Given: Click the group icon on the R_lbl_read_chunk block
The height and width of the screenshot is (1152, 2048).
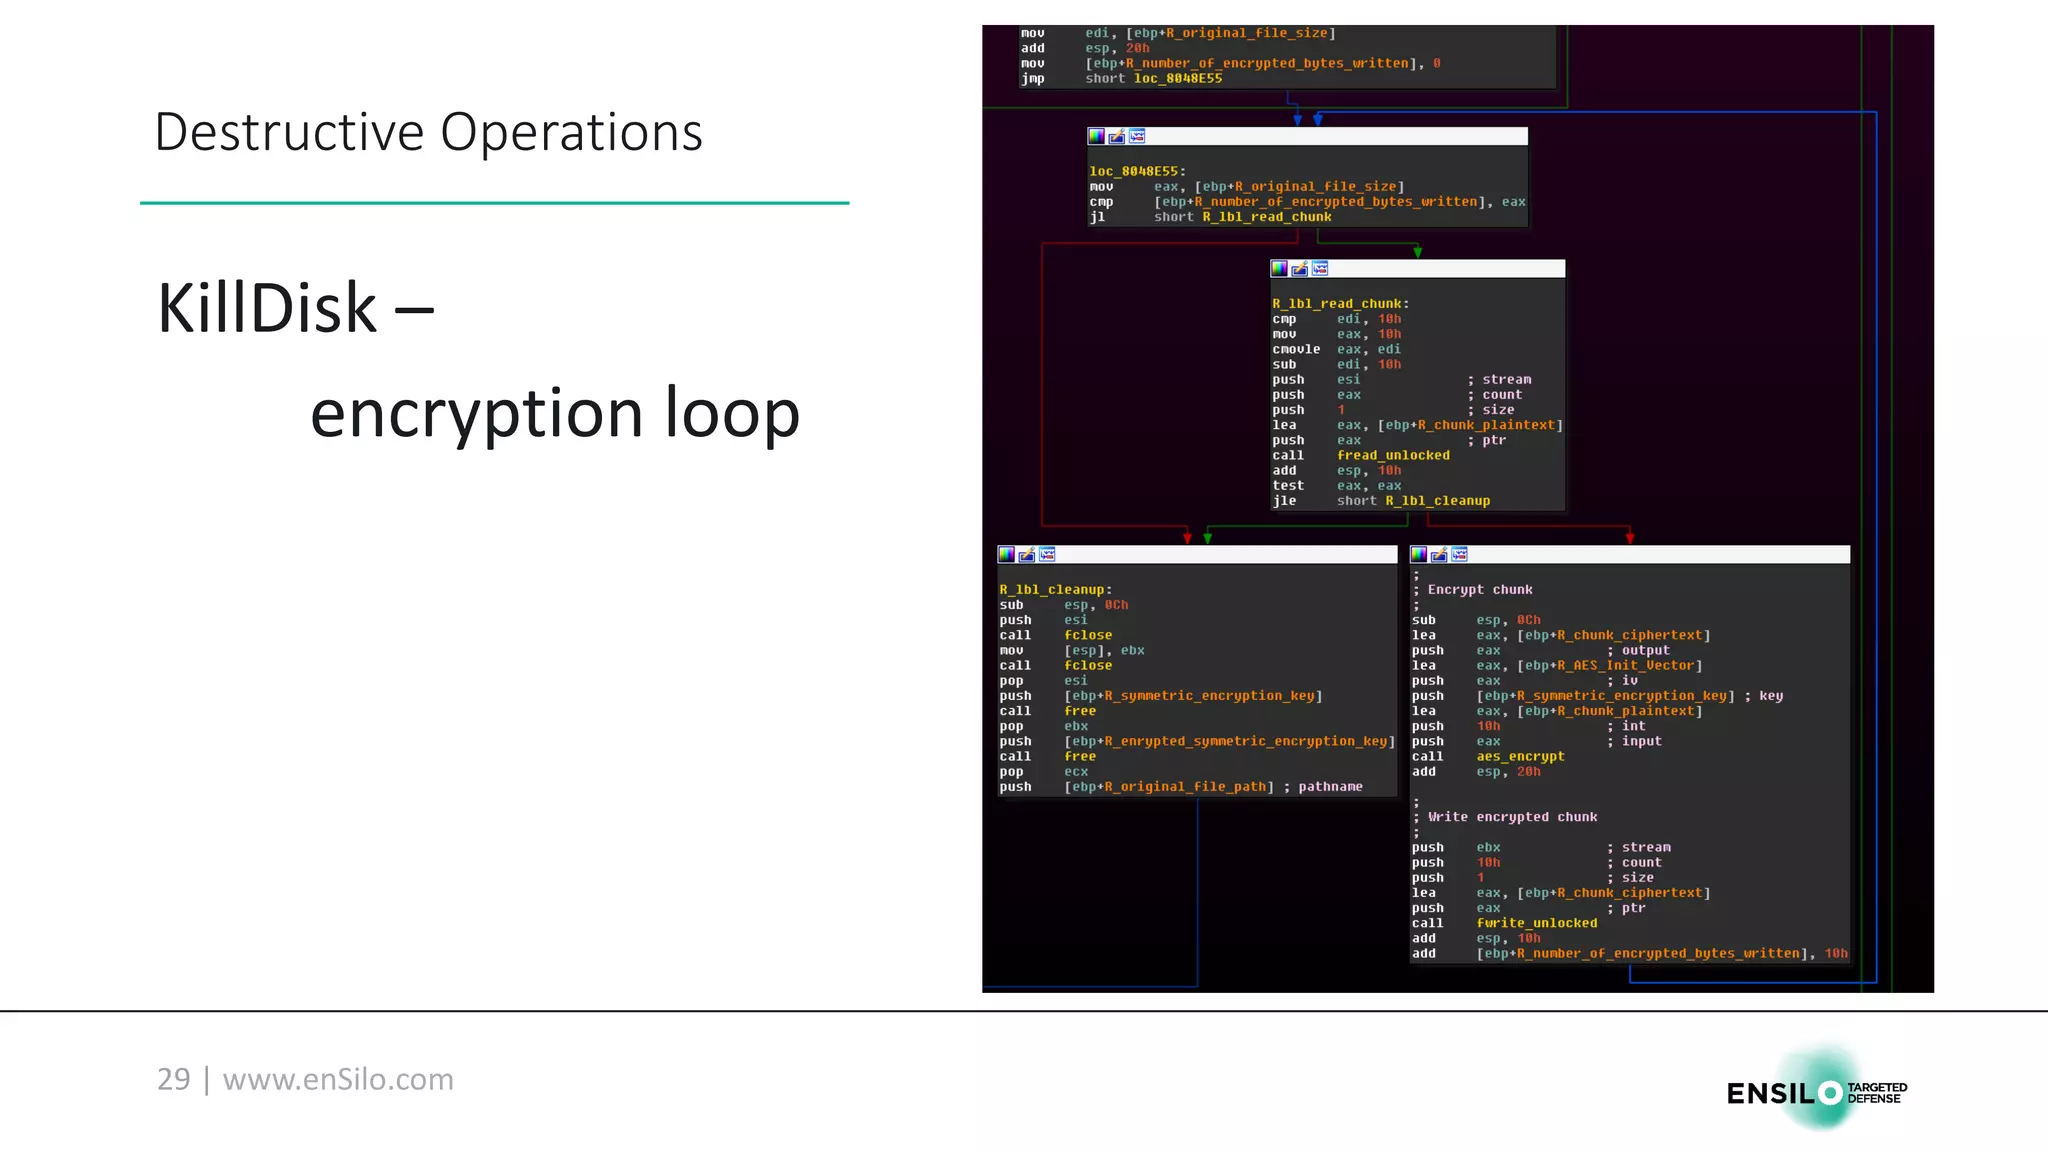Looking at the screenshot, I should click(x=1320, y=268).
